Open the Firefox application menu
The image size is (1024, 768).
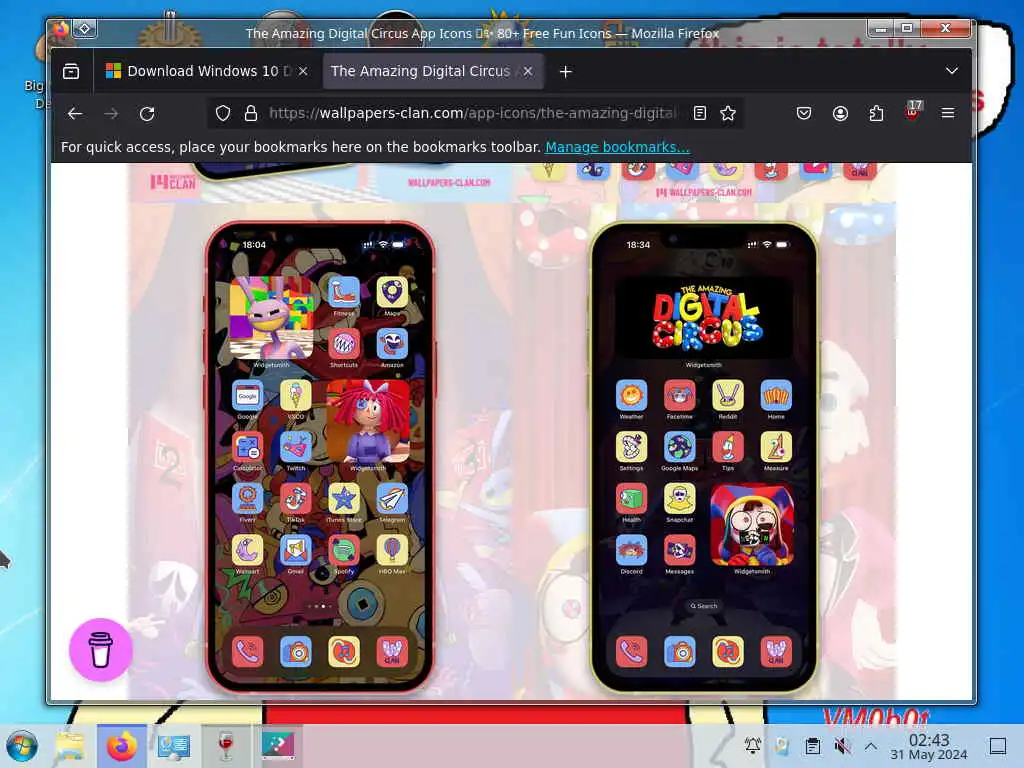coord(948,114)
